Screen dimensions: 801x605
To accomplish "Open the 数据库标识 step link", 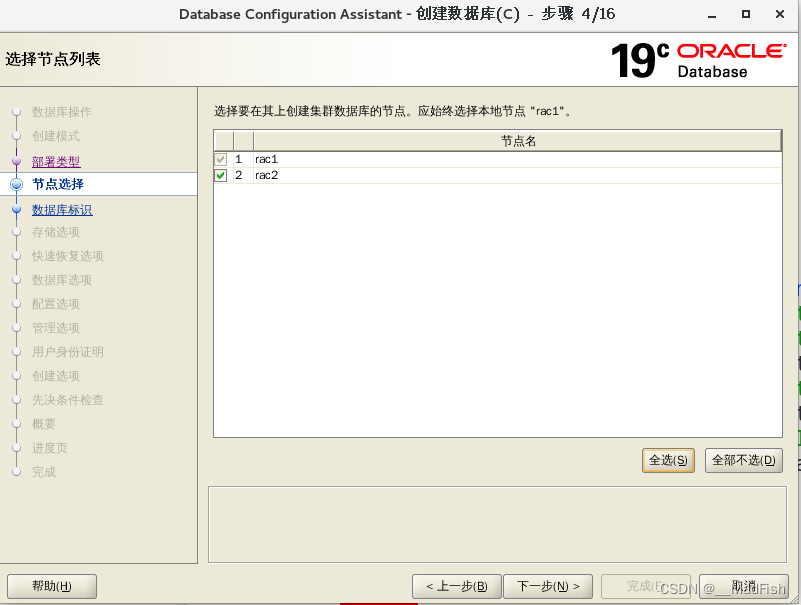I will pyautogui.click(x=62, y=210).
